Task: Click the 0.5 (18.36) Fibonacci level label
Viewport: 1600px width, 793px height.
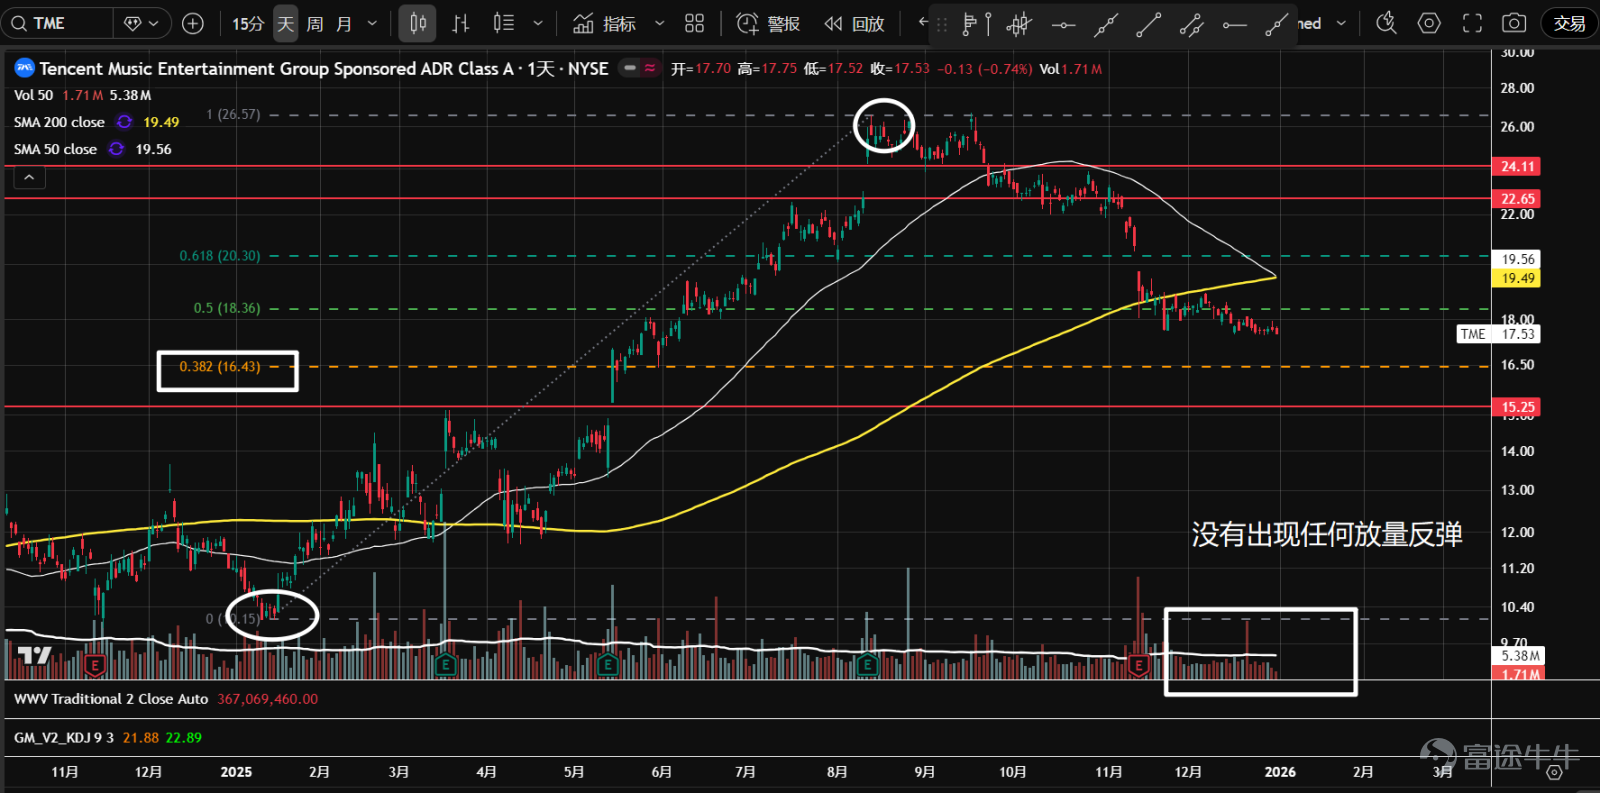Action: tap(227, 308)
